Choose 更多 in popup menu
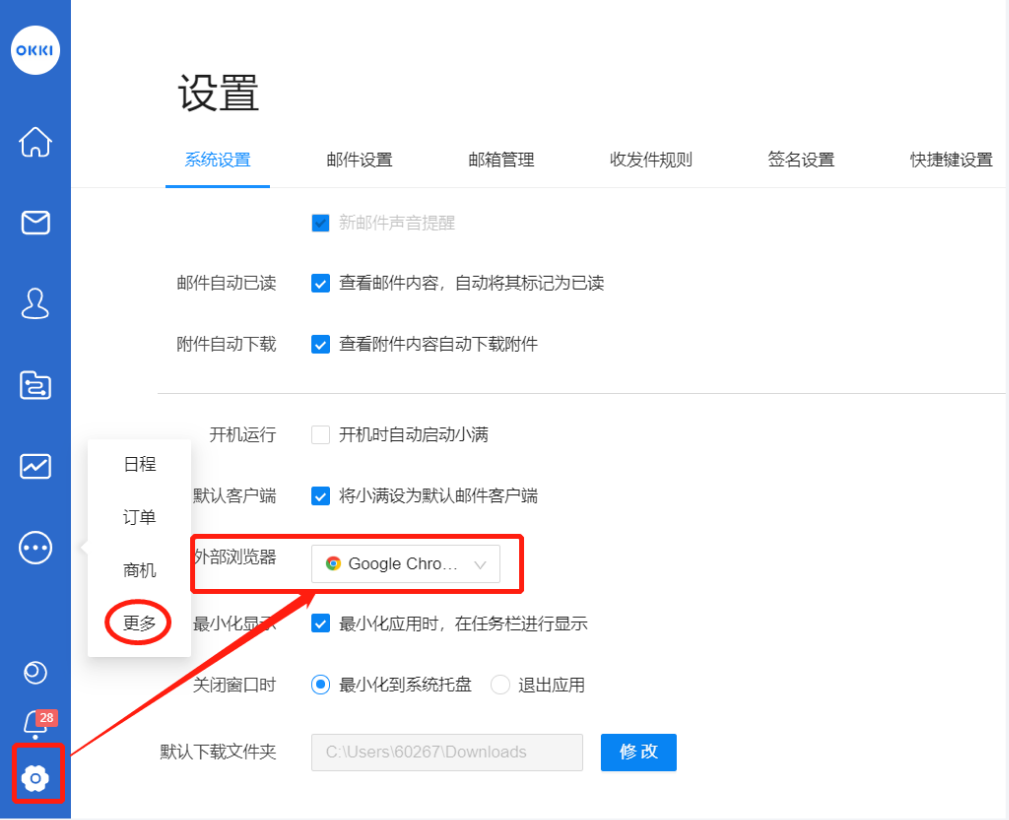The image size is (1009, 820). [140, 623]
